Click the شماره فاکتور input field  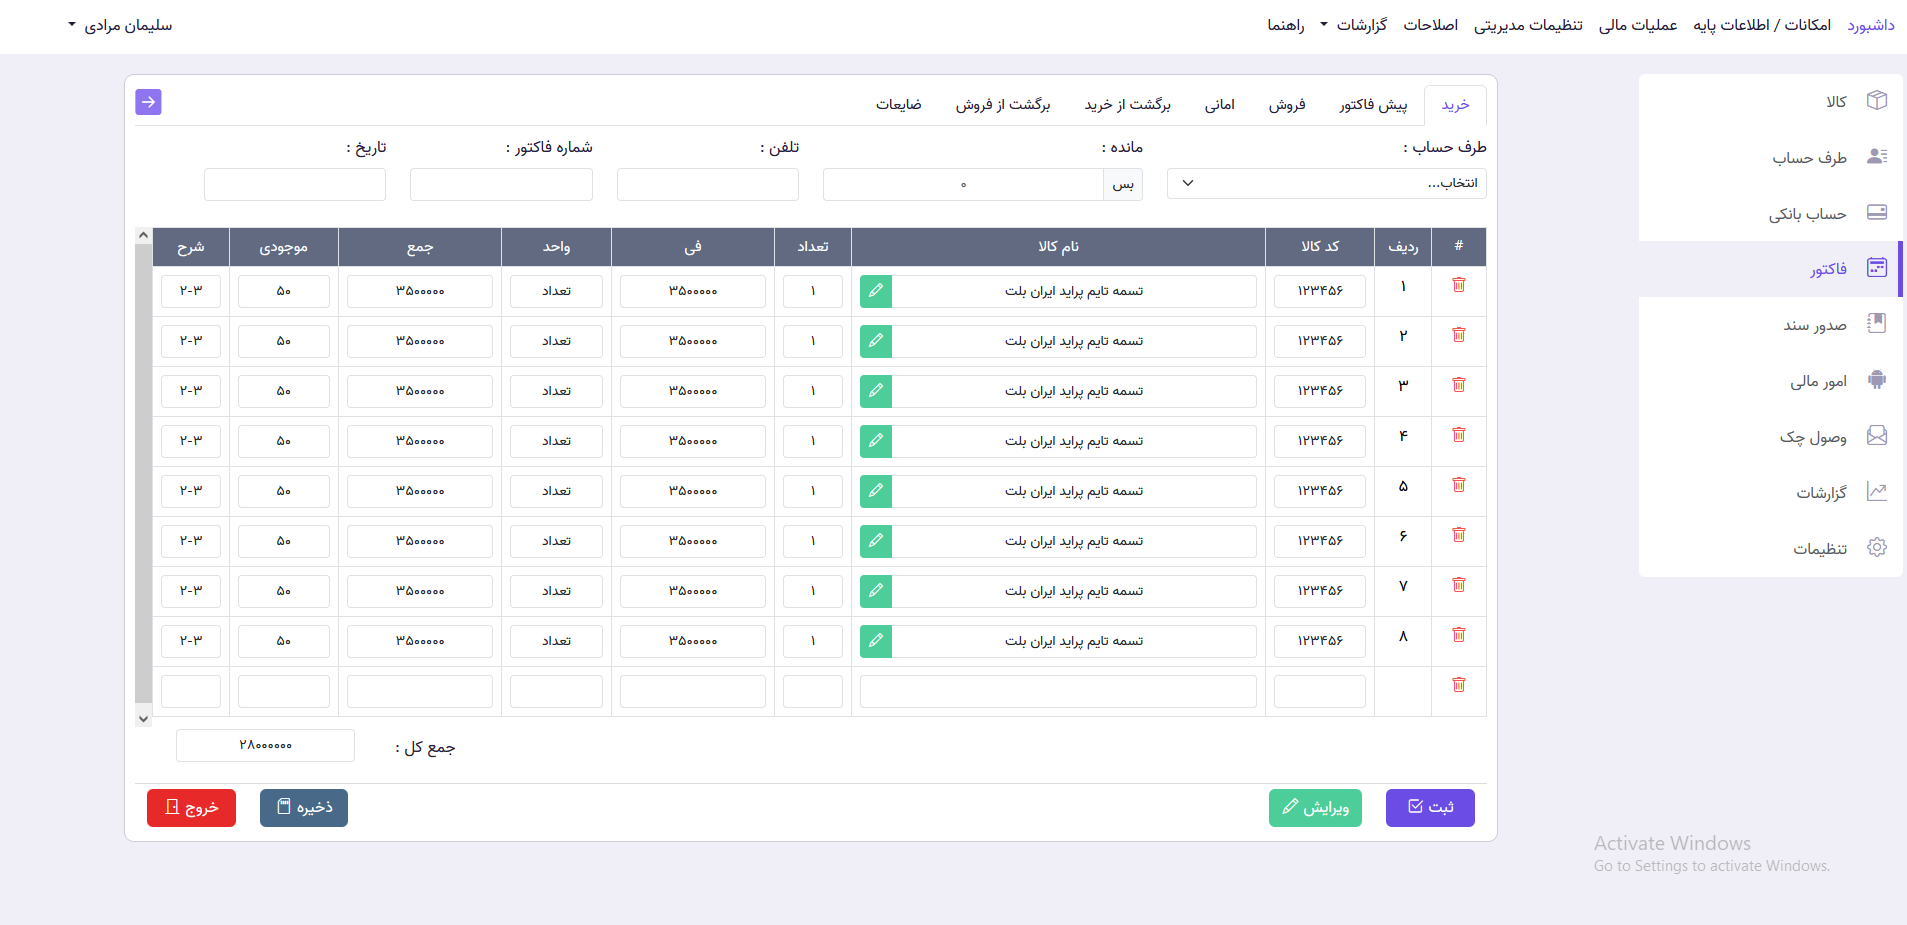point(501,184)
